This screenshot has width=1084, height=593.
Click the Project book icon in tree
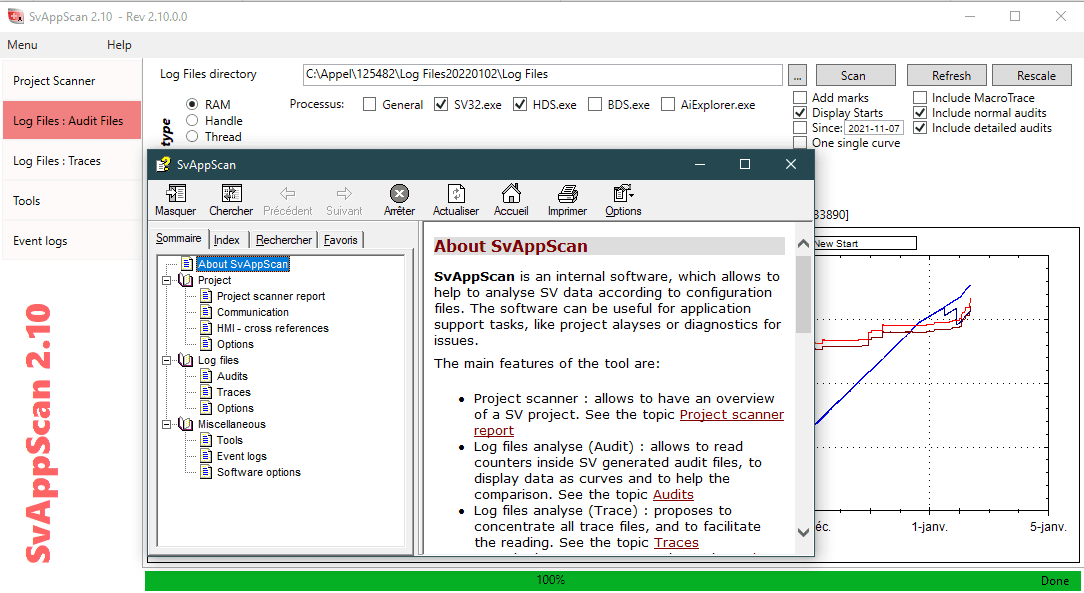185,280
